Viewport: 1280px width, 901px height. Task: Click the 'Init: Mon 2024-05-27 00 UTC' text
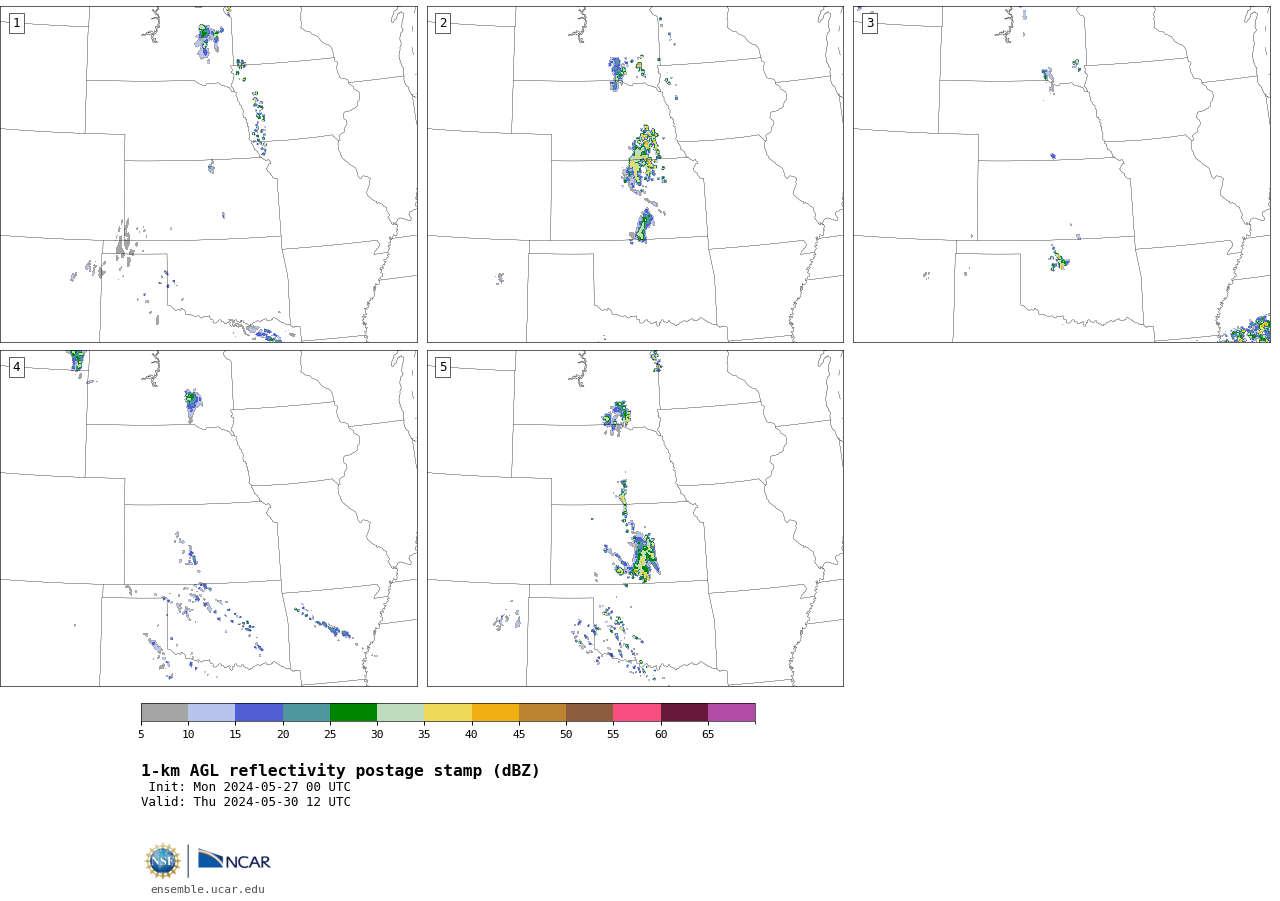click(250, 787)
